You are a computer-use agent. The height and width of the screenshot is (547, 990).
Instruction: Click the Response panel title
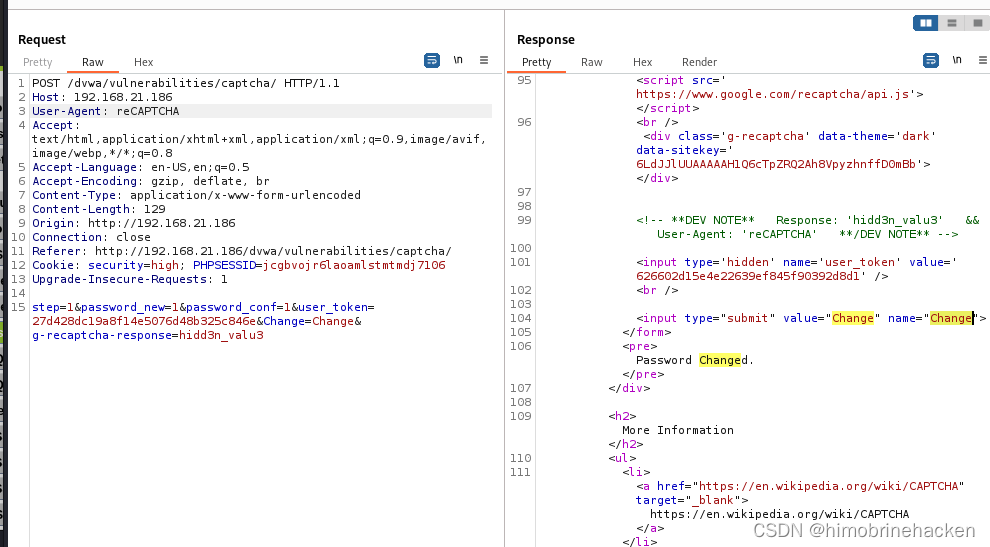click(x=546, y=40)
